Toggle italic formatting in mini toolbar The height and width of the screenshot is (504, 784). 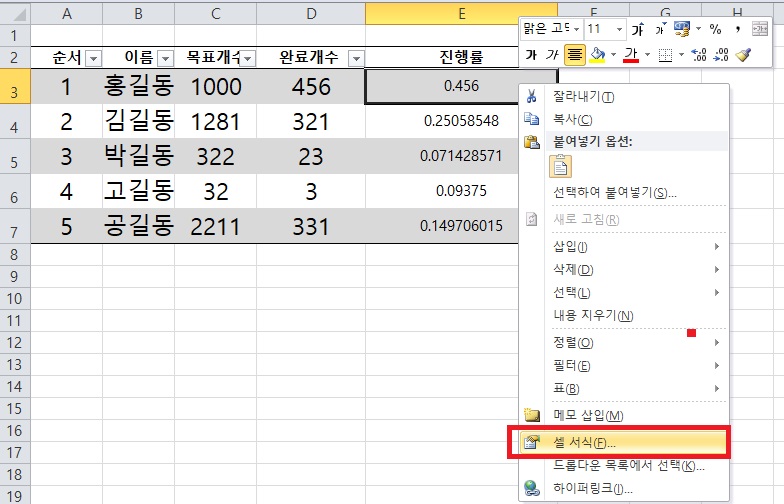pos(552,54)
